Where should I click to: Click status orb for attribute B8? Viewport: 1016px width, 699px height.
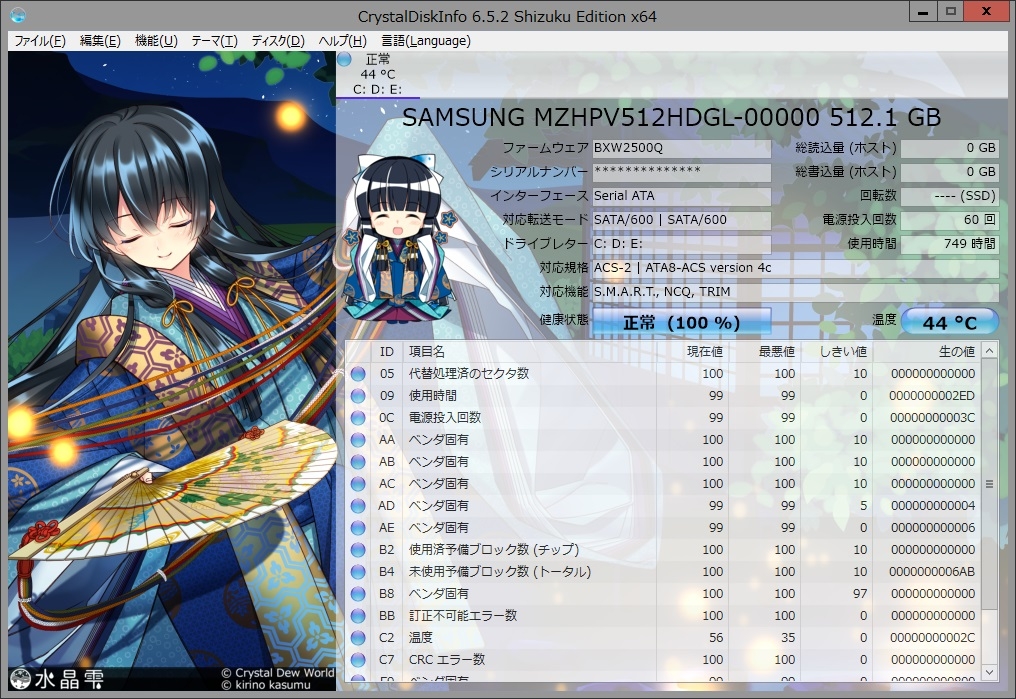358,594
